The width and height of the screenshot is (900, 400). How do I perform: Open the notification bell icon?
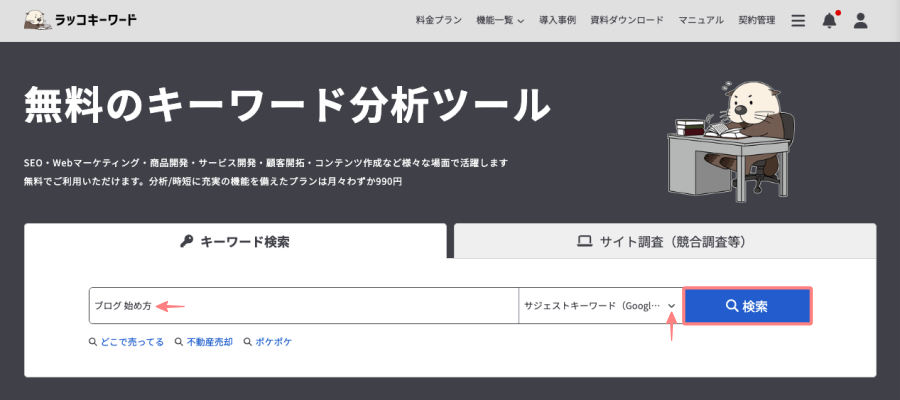click(x=829, y=21)
